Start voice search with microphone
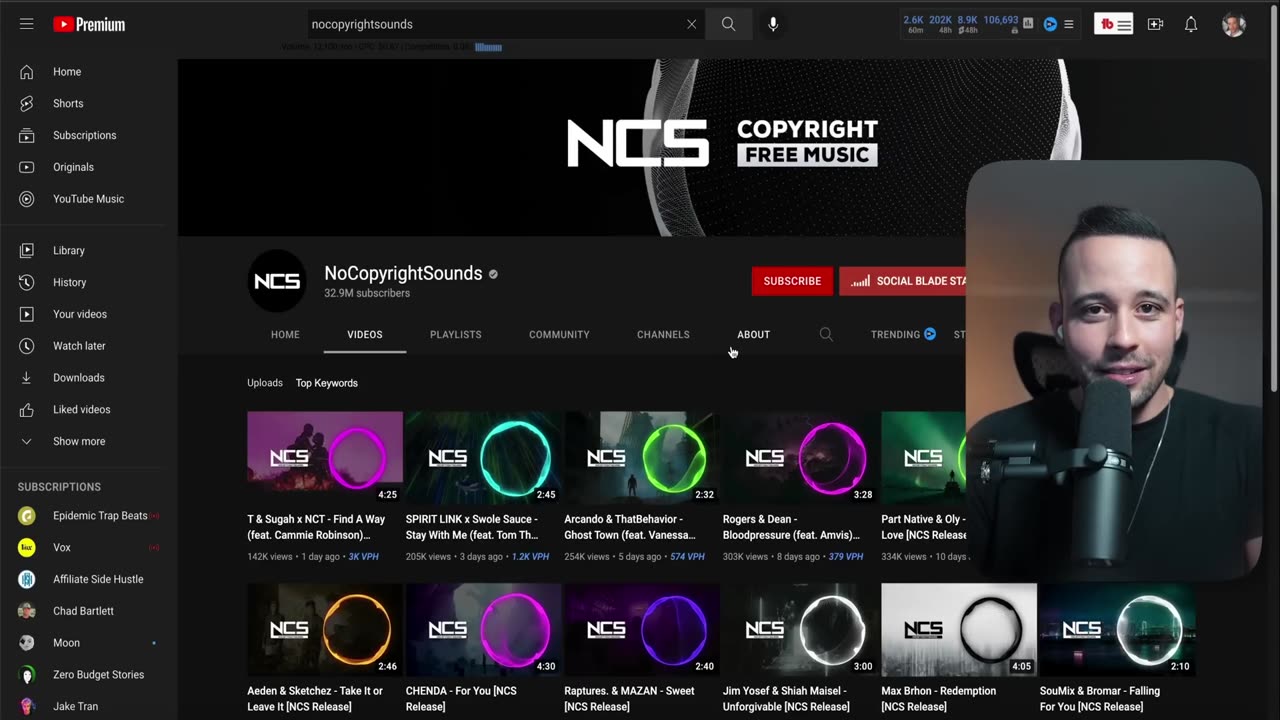Image resolution: width=1280 pixels, height=720 pixels. click(x=773, y=24)
